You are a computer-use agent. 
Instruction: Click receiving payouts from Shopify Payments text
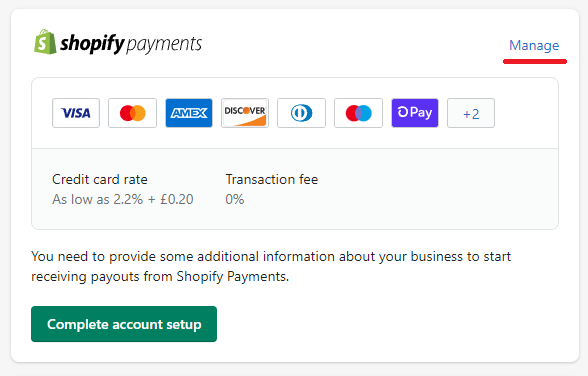pos(160,277)
